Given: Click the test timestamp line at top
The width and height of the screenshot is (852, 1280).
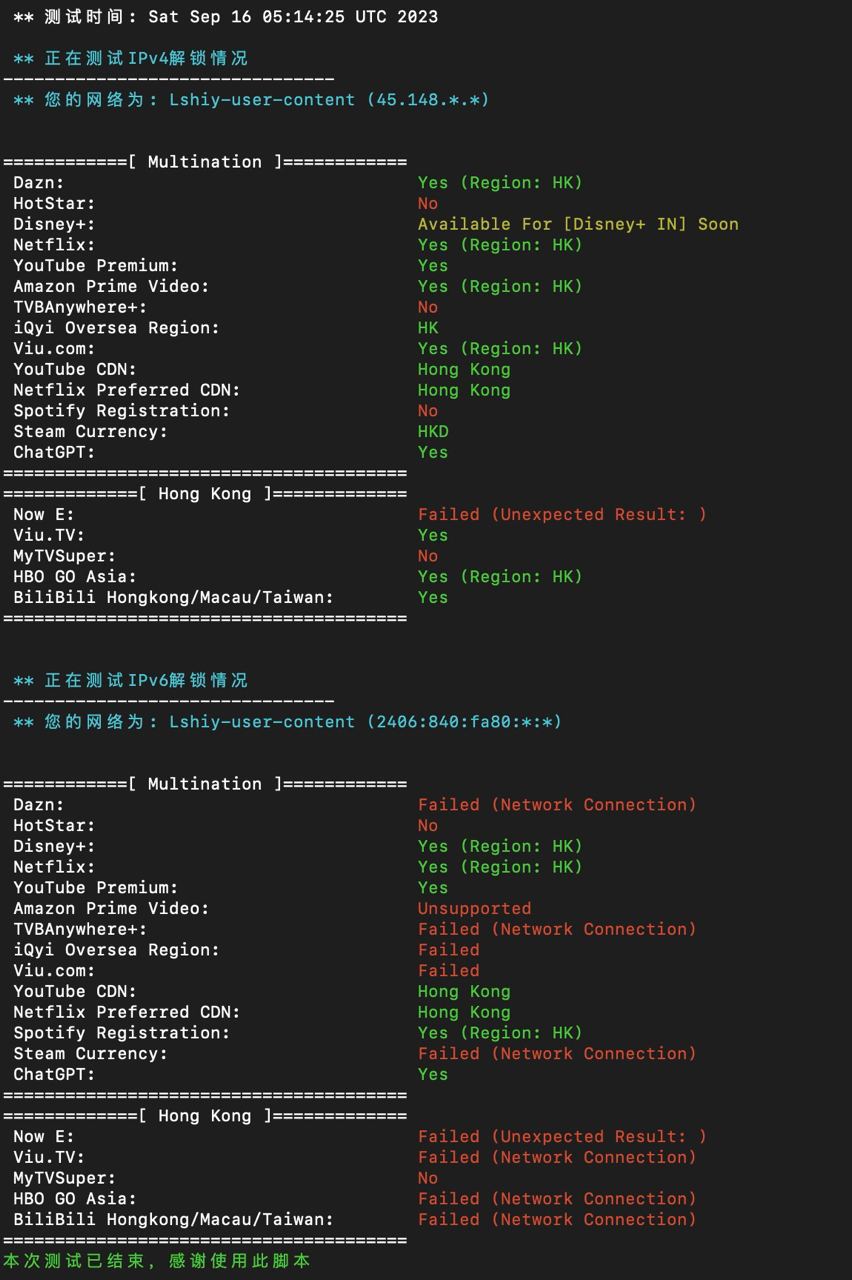Looking at the screenshot, I should tap(225, 17).
